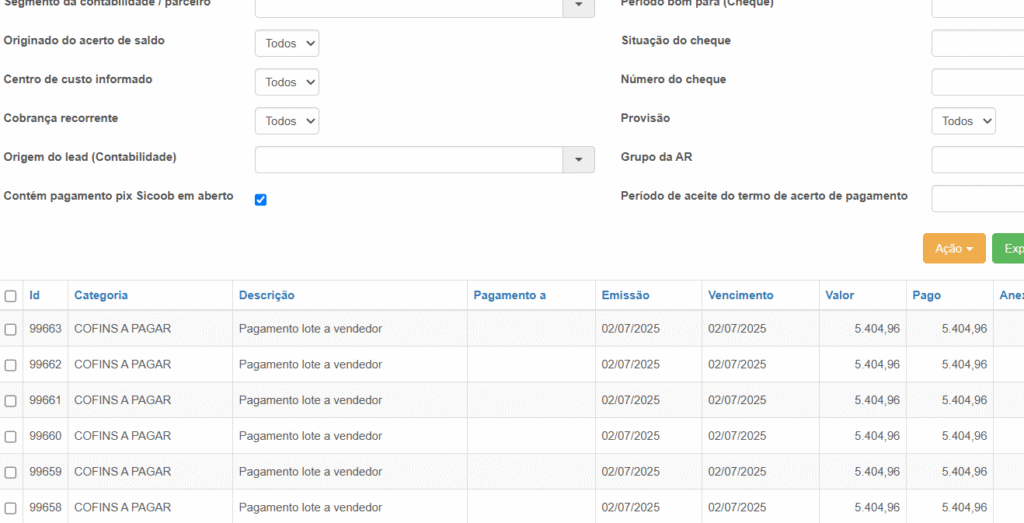Toggle the select-all checkbox in table header
This screenshot has height=523, width=1024.
(11, 296)
